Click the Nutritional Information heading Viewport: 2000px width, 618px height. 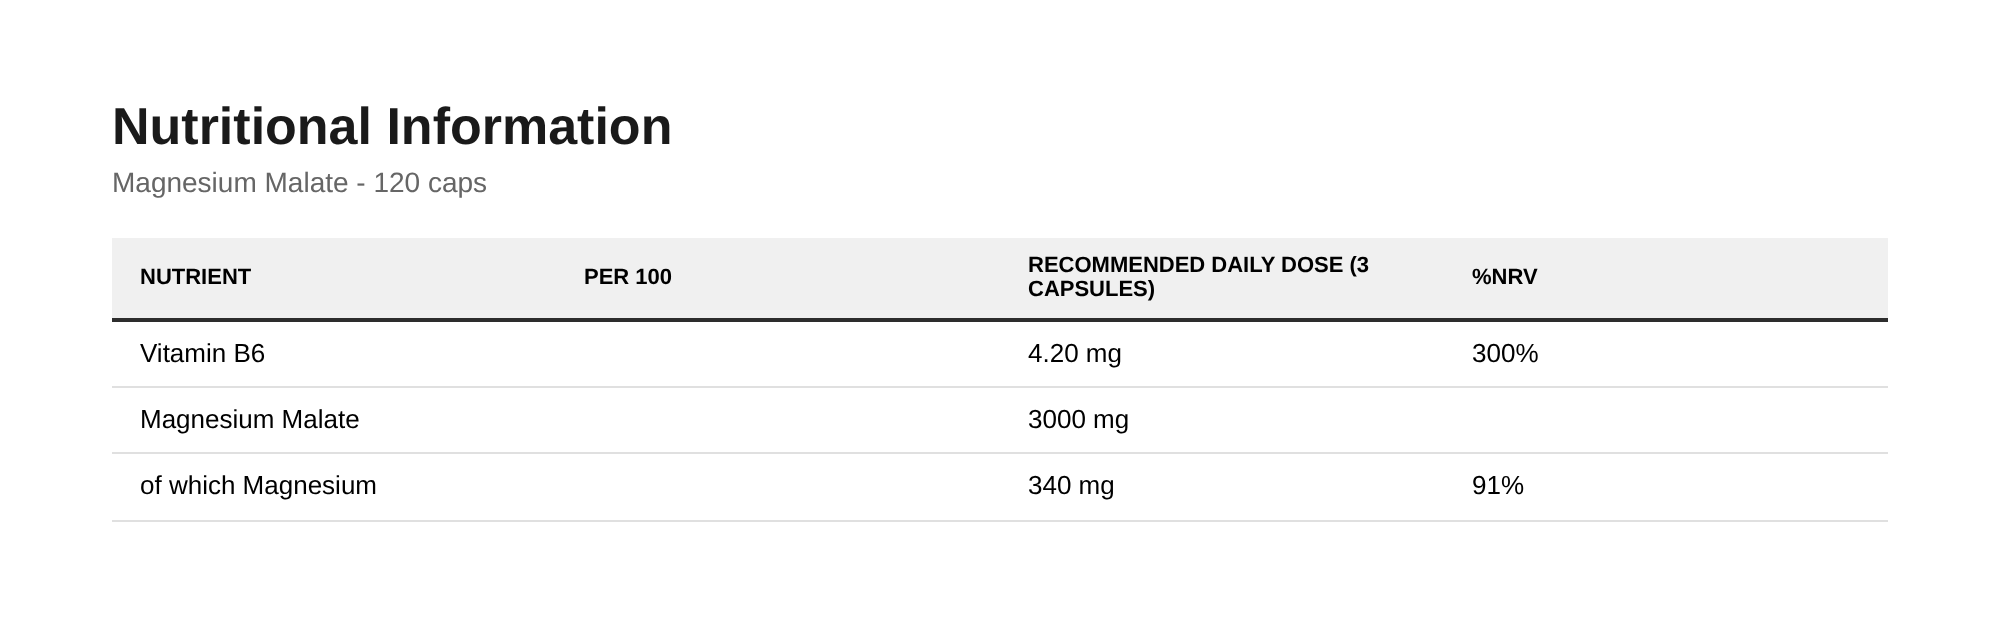392,127
